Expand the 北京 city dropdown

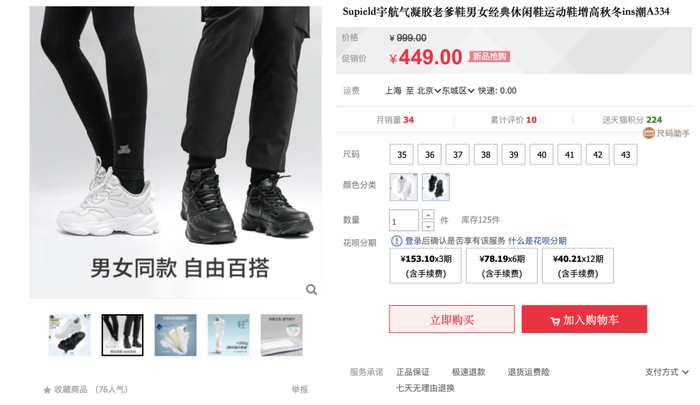429,91
